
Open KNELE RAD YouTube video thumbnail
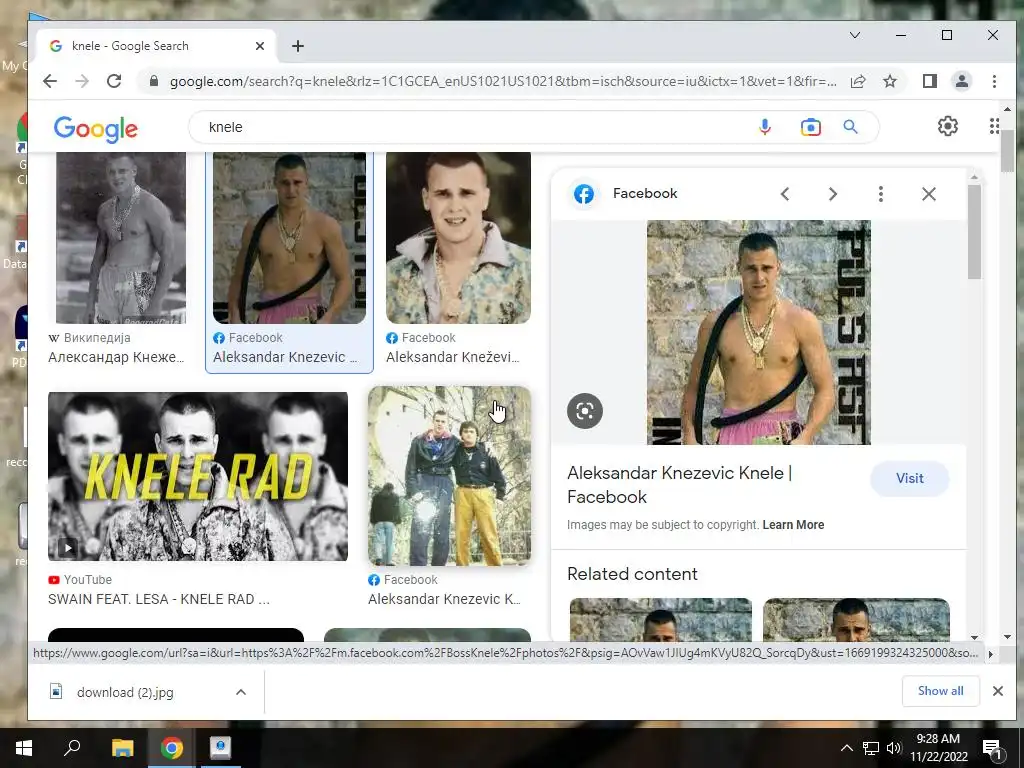198,476
